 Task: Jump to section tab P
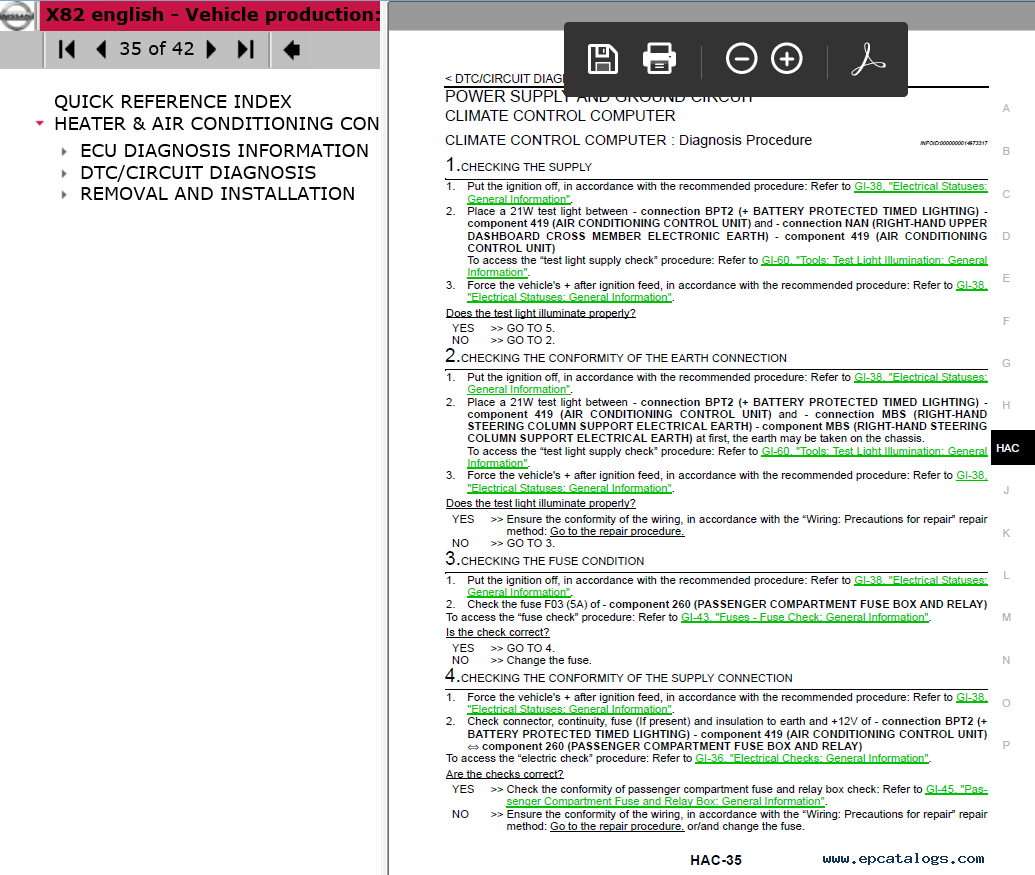(1006, 745)
